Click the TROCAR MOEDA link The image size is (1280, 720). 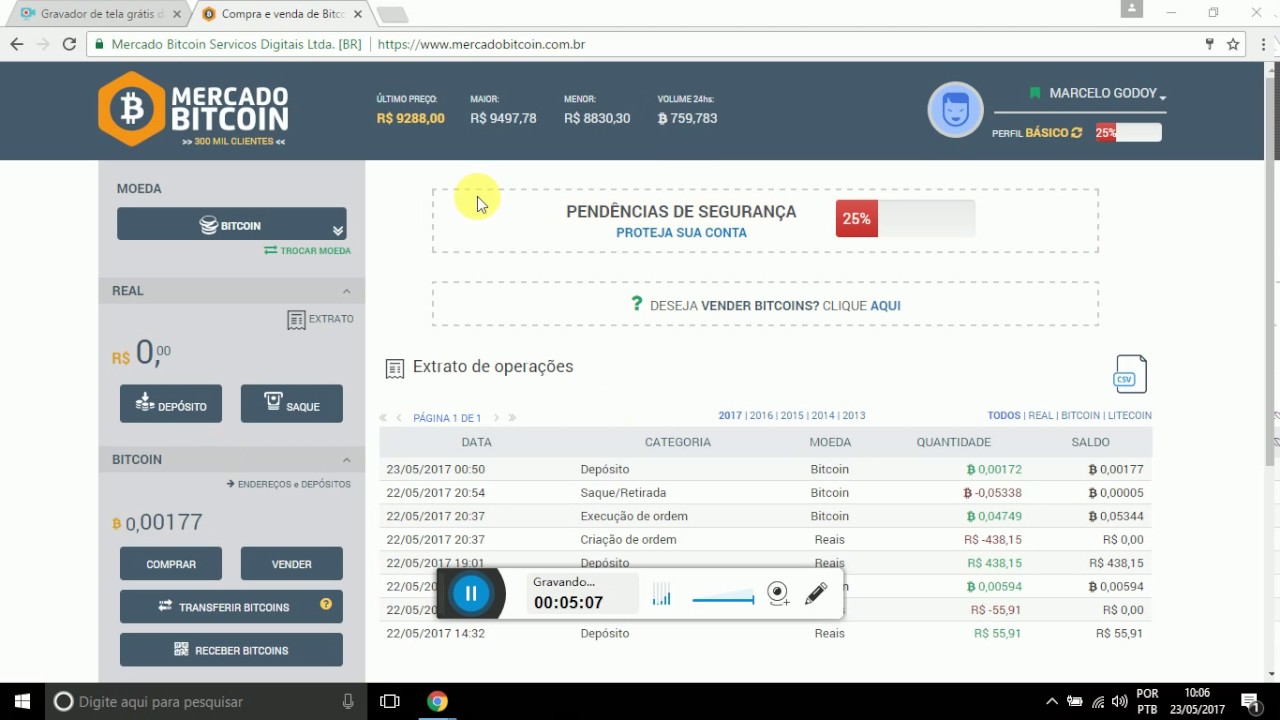307,251
